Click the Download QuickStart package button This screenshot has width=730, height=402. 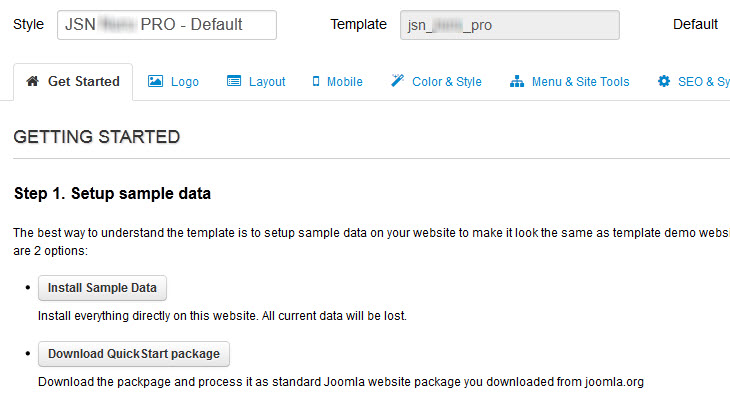pyautogui.click(x=135, y=354)
